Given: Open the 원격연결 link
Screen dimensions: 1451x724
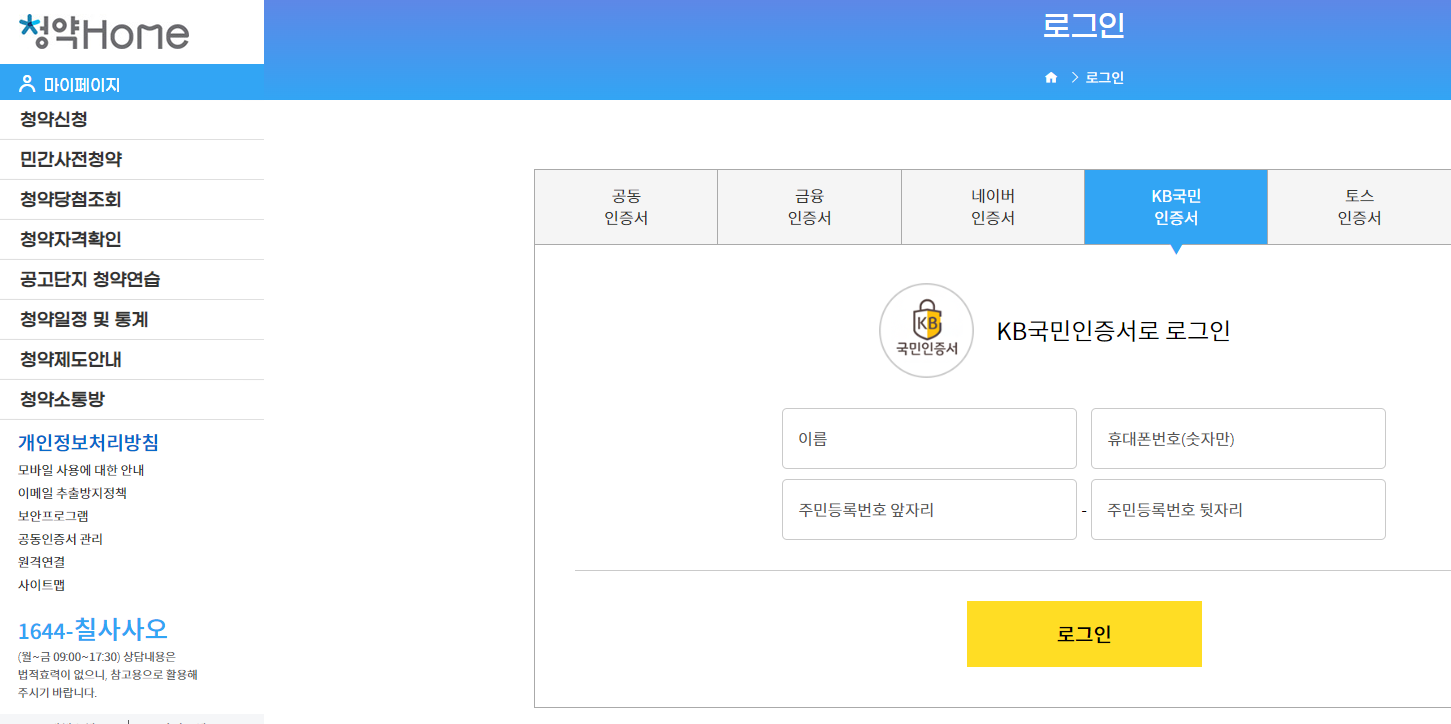Looking at the screenshot, I should [41, 562].
